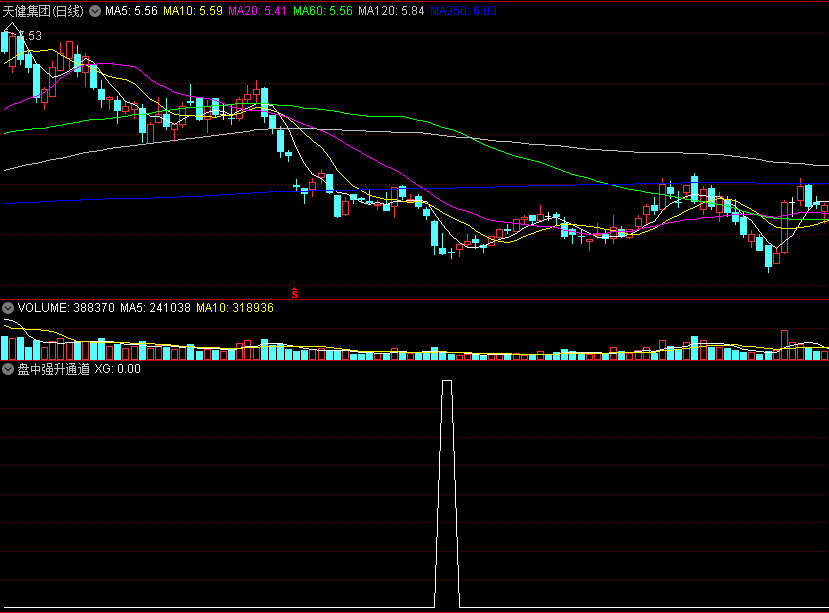Click the 天健集团(日线) stock title
The width and height of the screenshot is (829, 613).
tap(43, 11)
